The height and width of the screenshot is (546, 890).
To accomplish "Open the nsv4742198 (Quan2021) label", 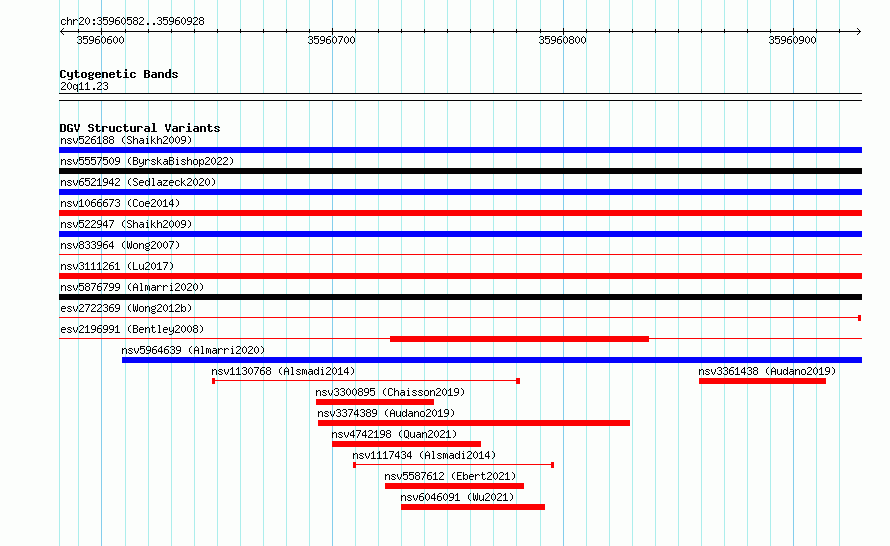I will tap(394, 434).
